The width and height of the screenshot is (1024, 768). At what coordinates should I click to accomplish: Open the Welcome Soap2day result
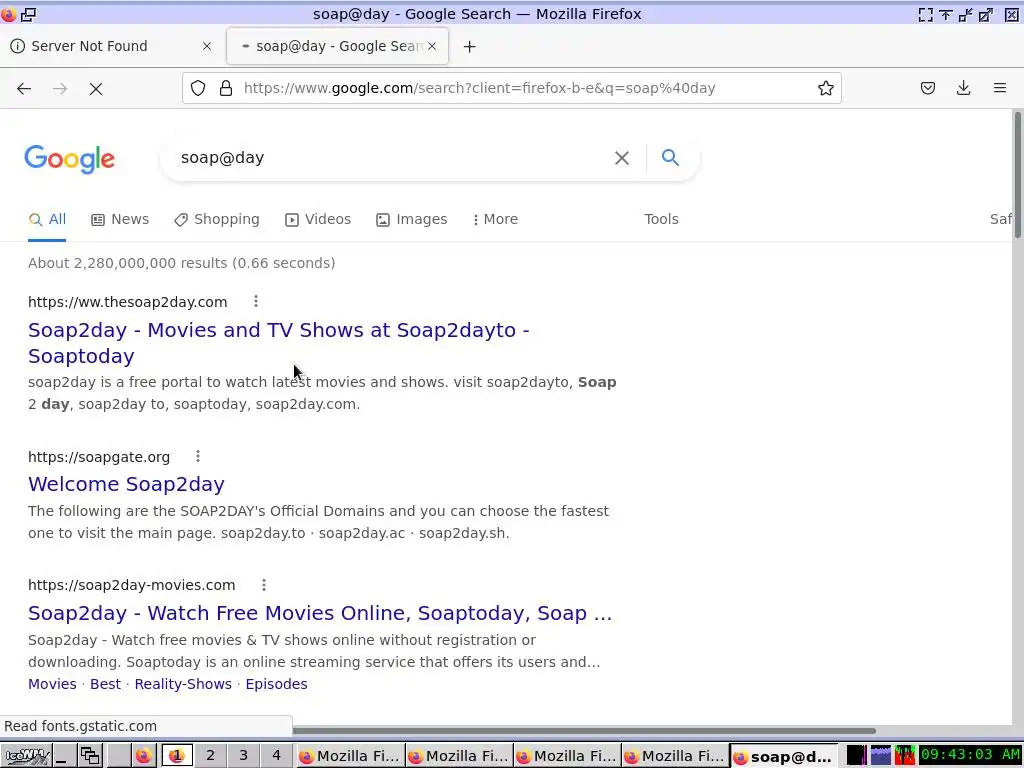[126, 484]
